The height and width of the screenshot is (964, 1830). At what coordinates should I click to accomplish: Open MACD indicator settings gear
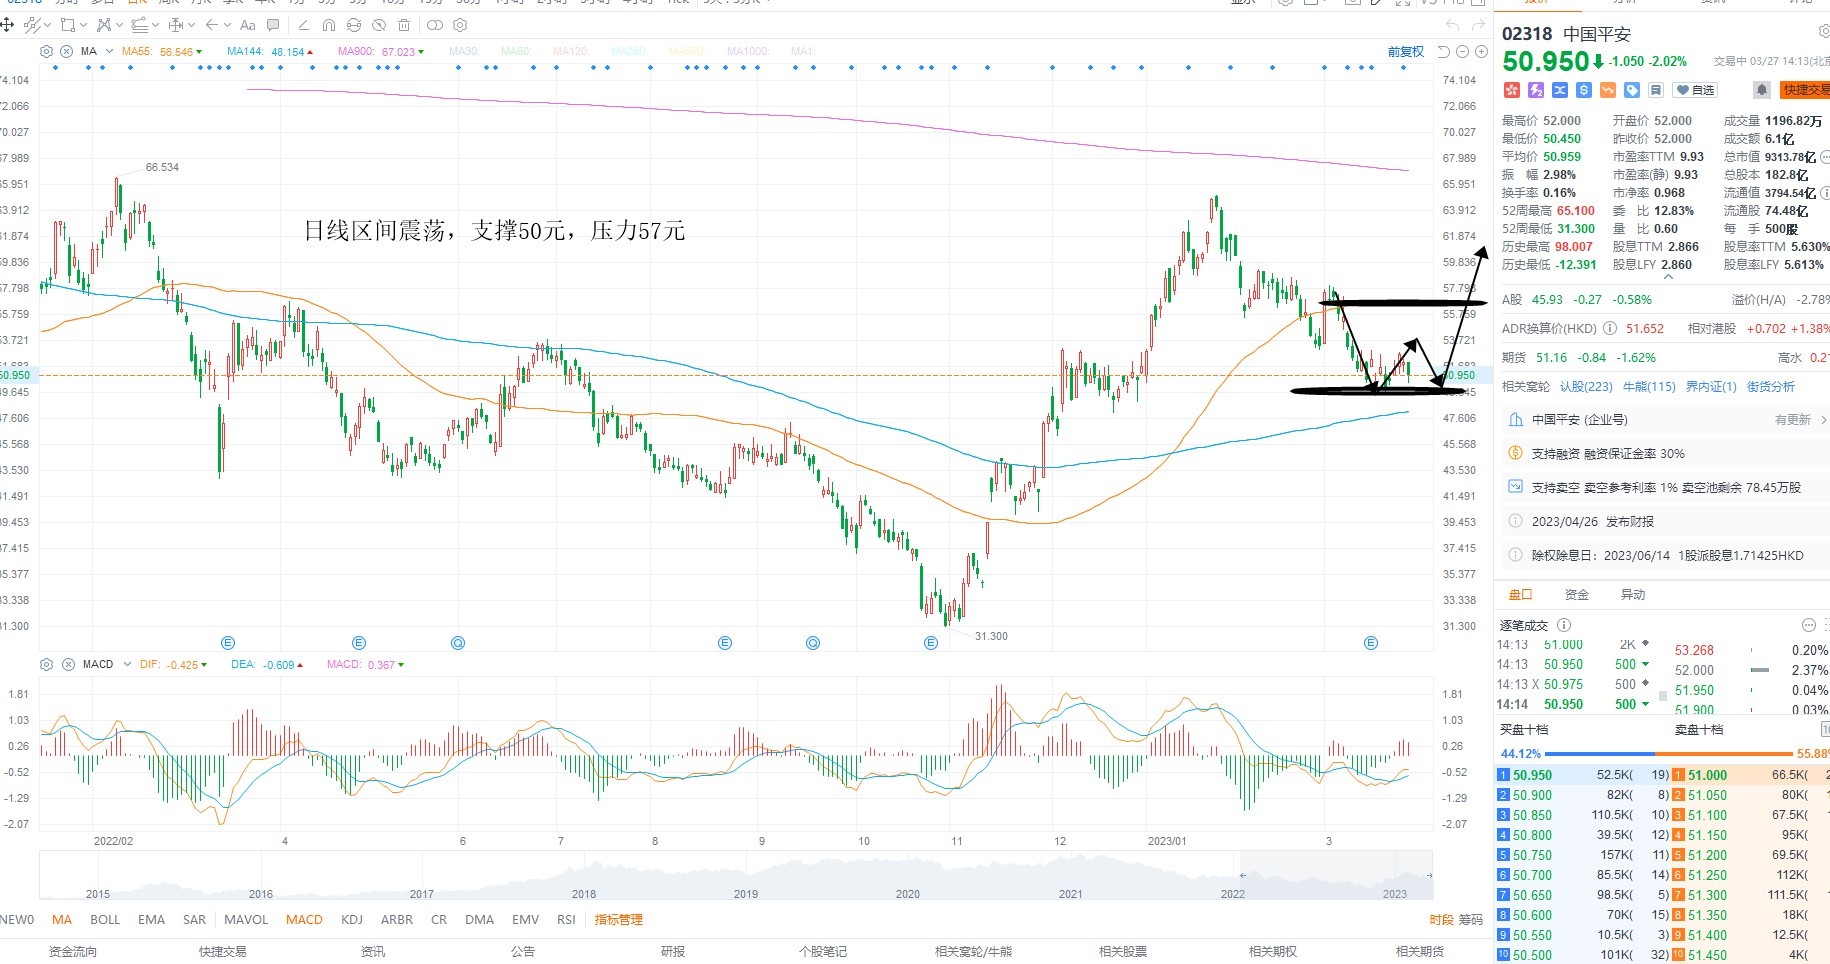click(x=46, y=664)
